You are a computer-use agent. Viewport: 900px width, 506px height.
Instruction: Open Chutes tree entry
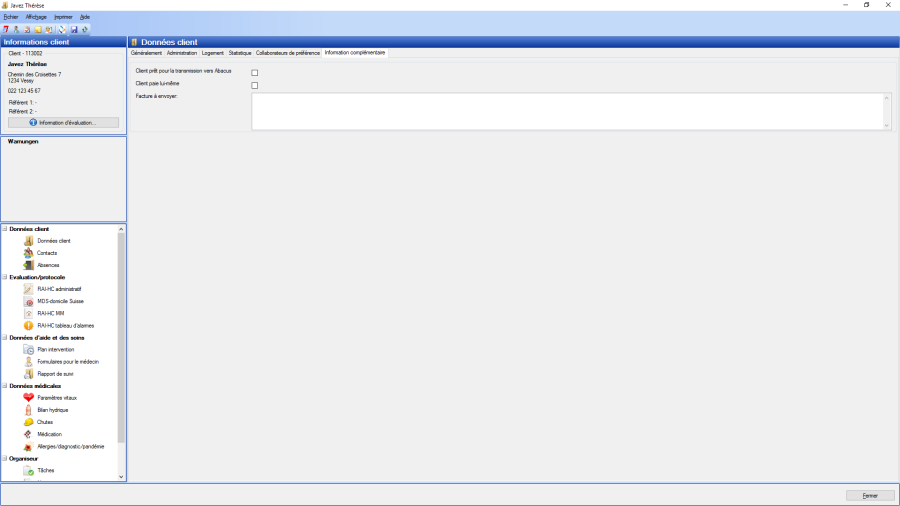click(x=45, y=422)
